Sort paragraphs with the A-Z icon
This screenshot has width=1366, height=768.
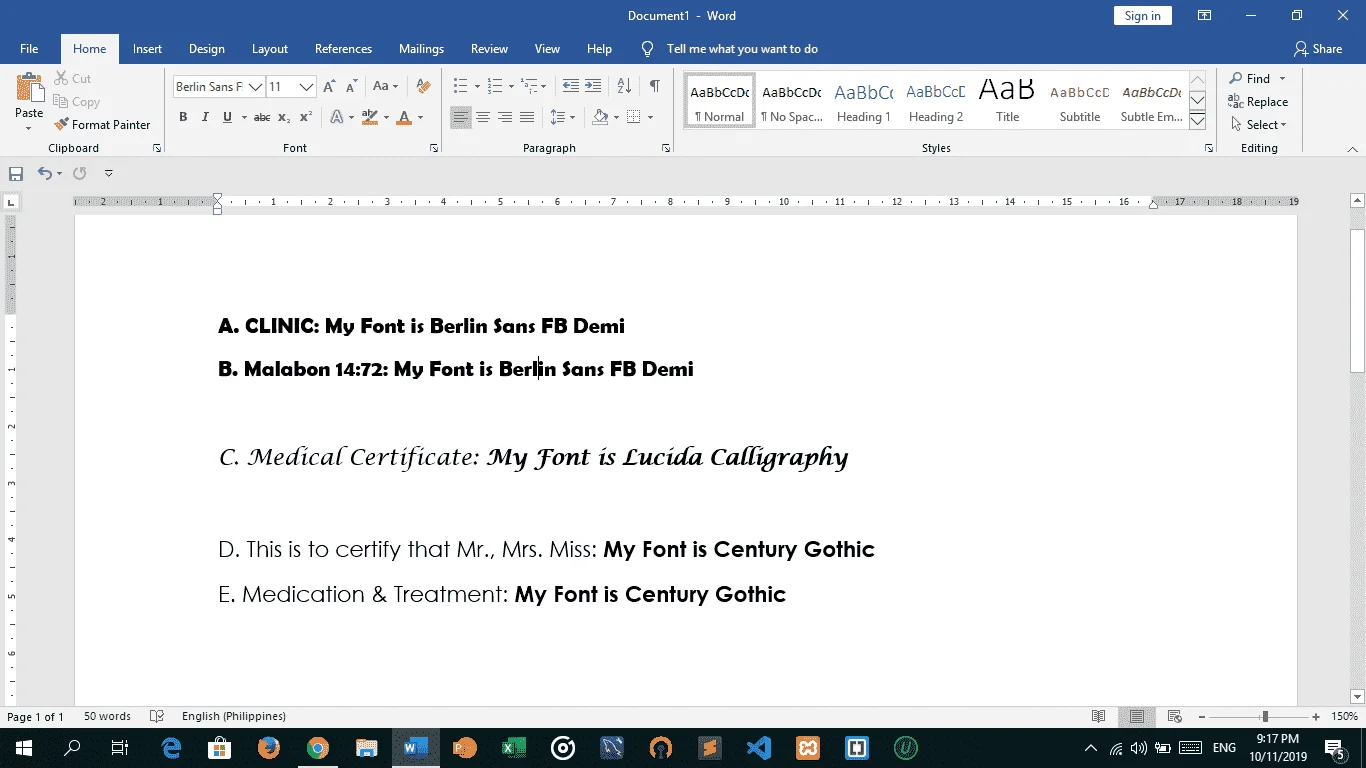[624, 86]
